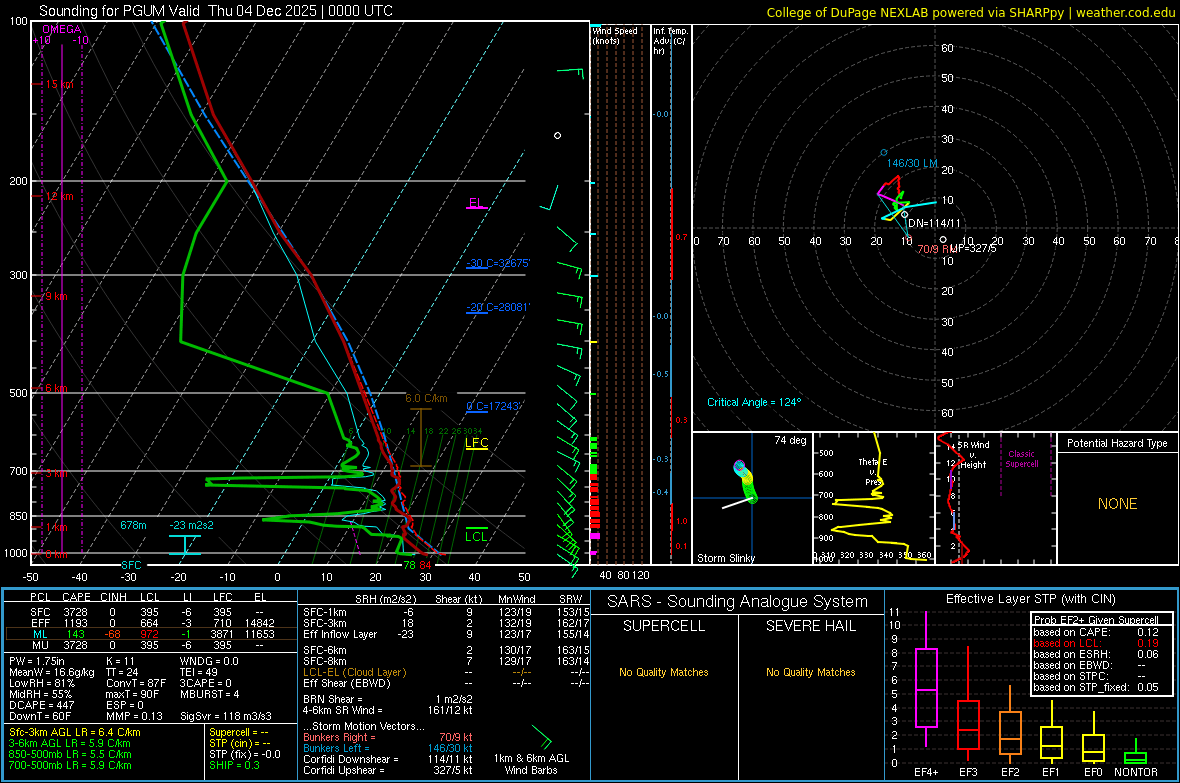Click the Supercell = -- composite value
1180x783 pixels.
[239, 733]
